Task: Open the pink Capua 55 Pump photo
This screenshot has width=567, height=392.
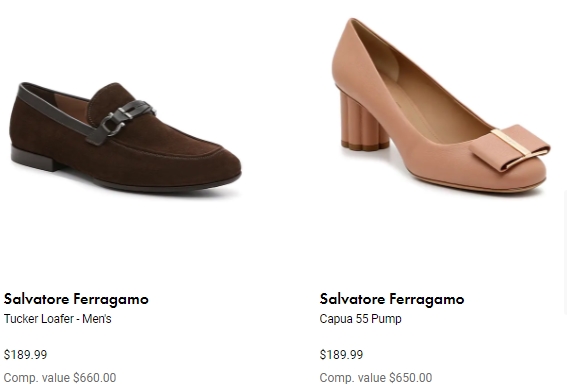Action: pos(441,105)
